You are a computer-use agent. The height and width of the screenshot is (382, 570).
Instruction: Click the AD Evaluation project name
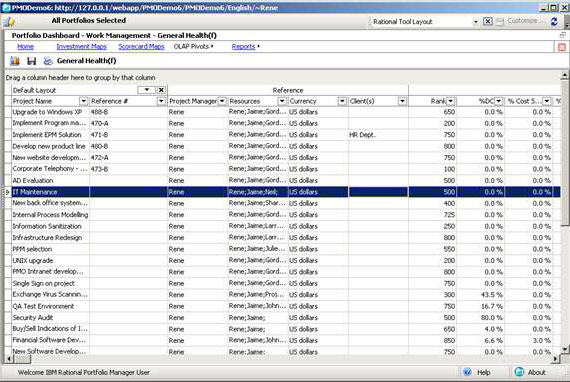pos(33,181)
